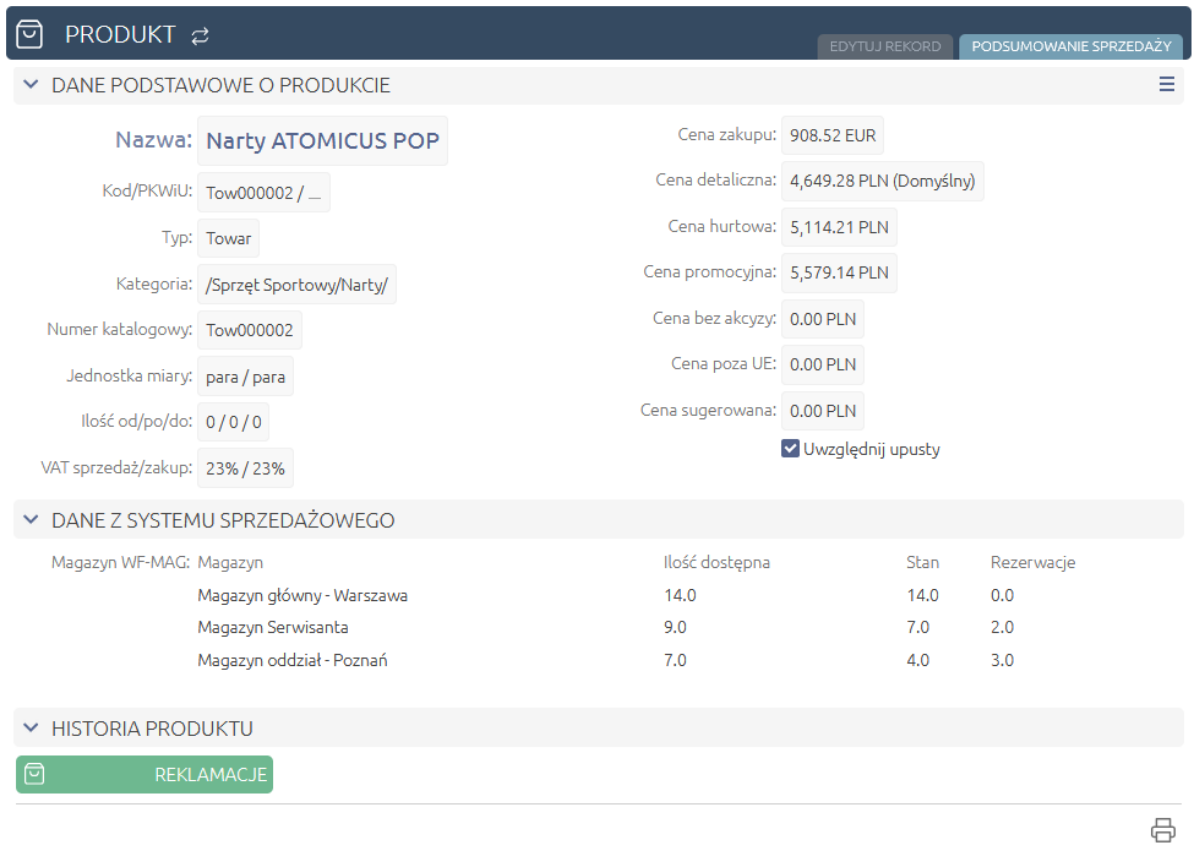Uncheck the Uwzględnij upusty checkbox
The image size is (1200, 853).
pos(790,449)
